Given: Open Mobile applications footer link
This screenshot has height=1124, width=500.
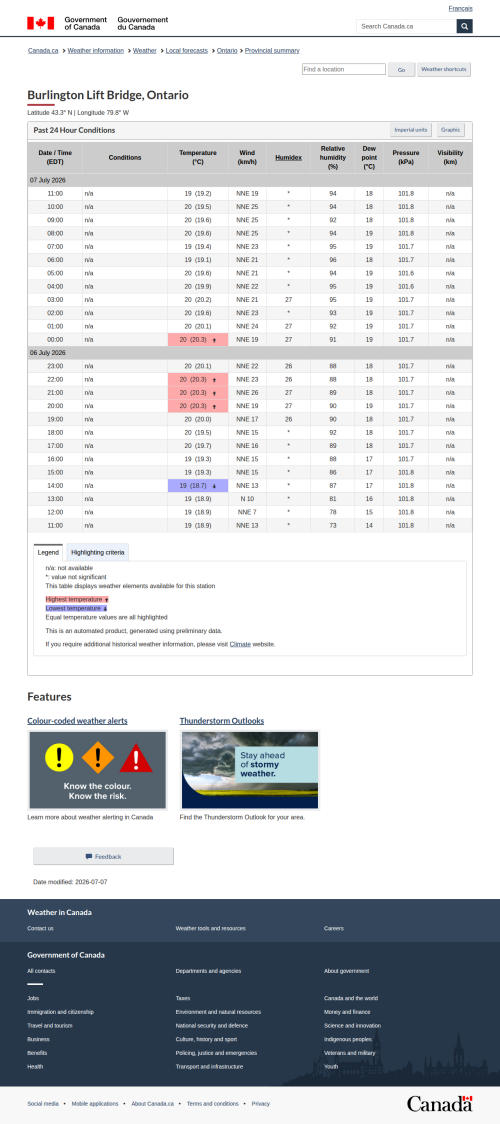Looking at the screenshot, I should point(95,1103).
